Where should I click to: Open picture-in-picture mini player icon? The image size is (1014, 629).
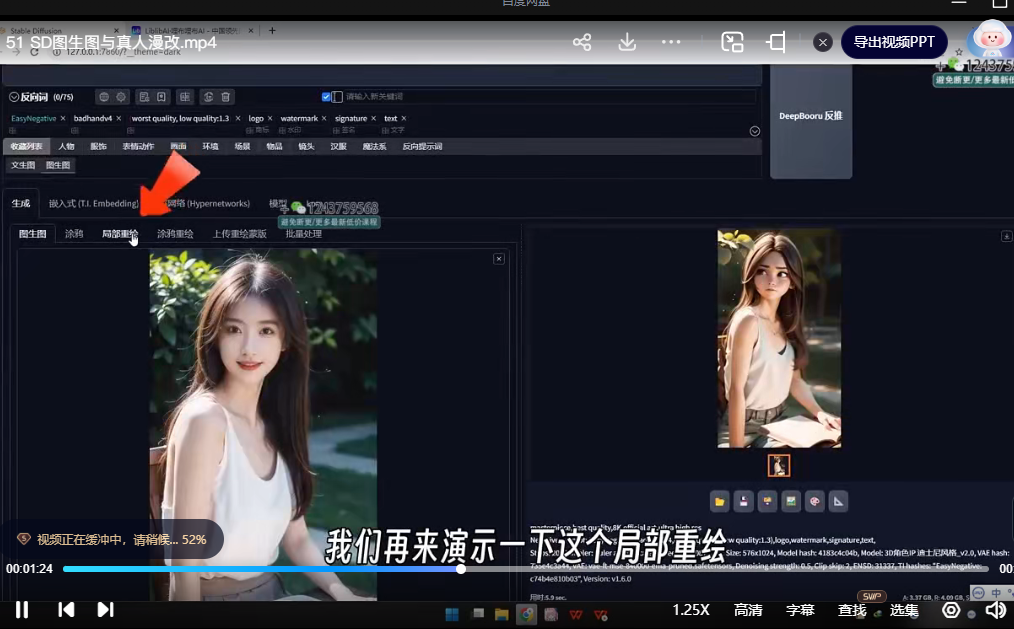pos(732,43)
